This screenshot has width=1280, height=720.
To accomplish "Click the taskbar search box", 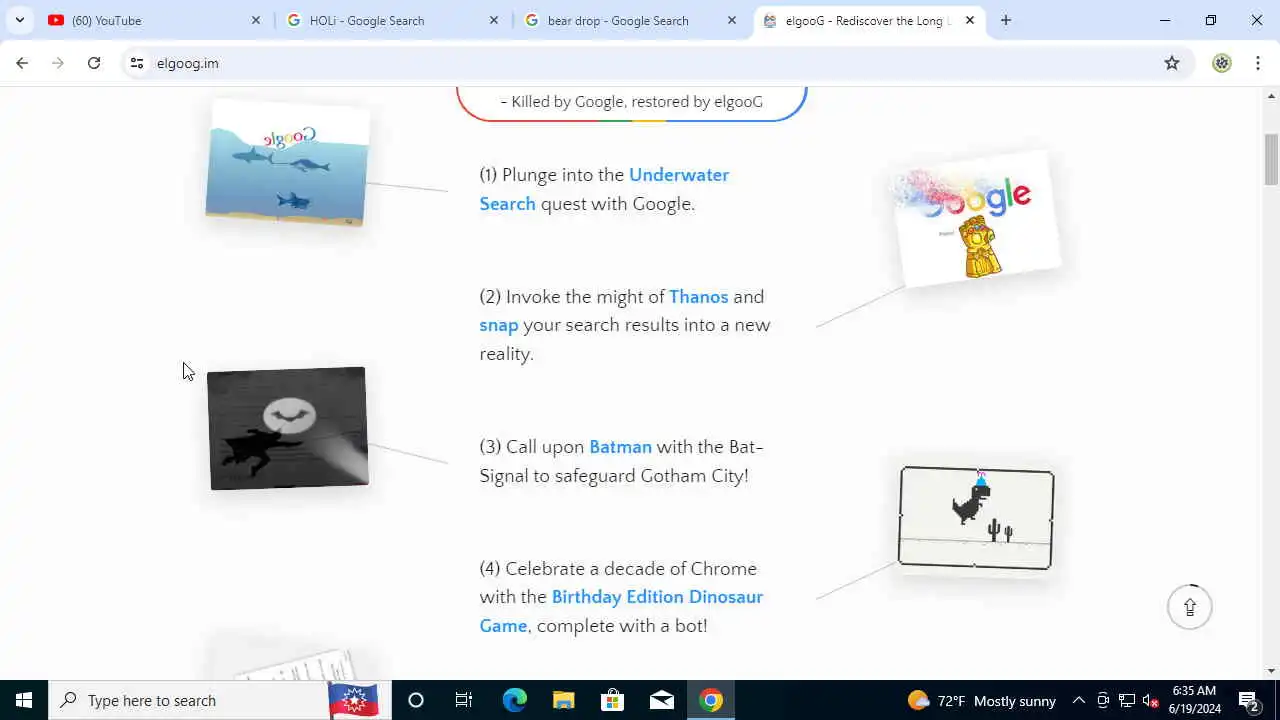I will 219,700.
